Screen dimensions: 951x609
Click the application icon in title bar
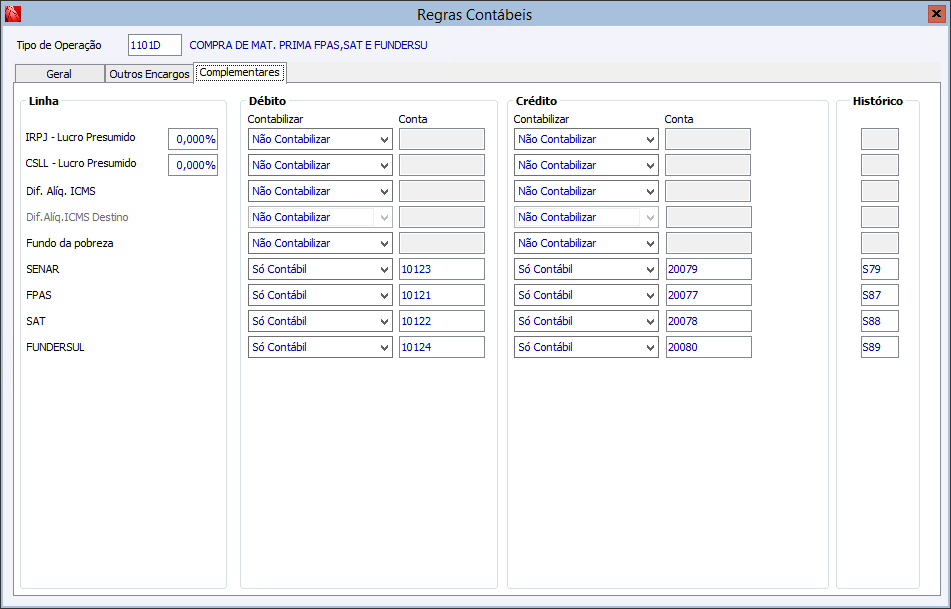[x=12, y=14]
